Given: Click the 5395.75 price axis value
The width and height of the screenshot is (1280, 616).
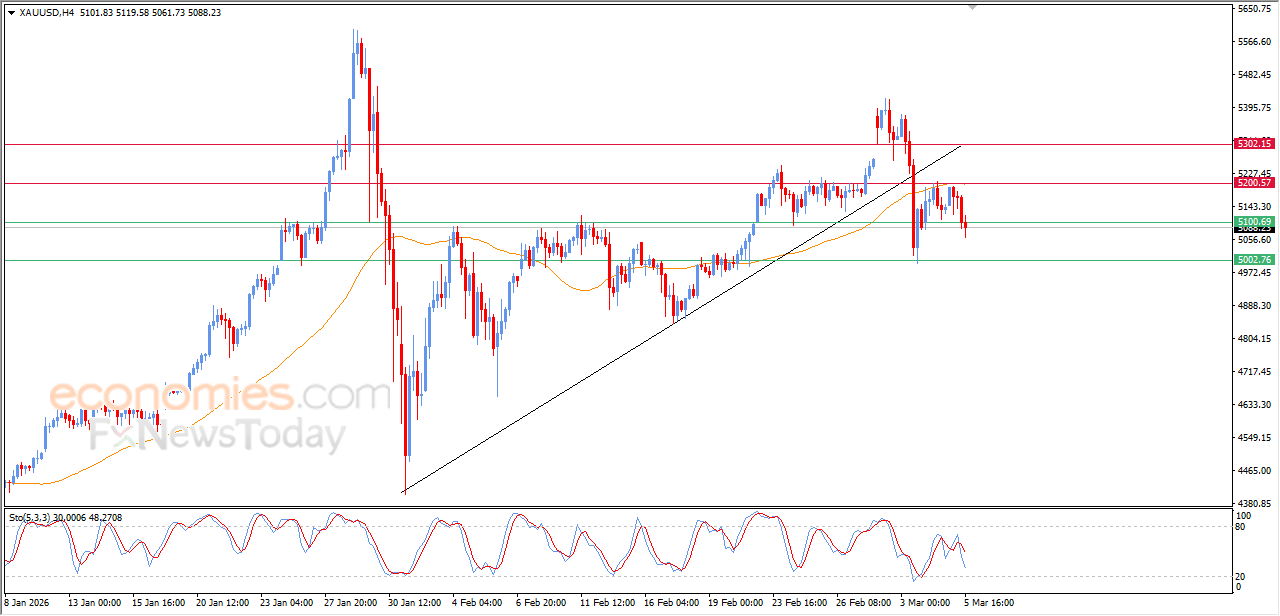Looking at the screenshot, I should [x=1255, y=107].
